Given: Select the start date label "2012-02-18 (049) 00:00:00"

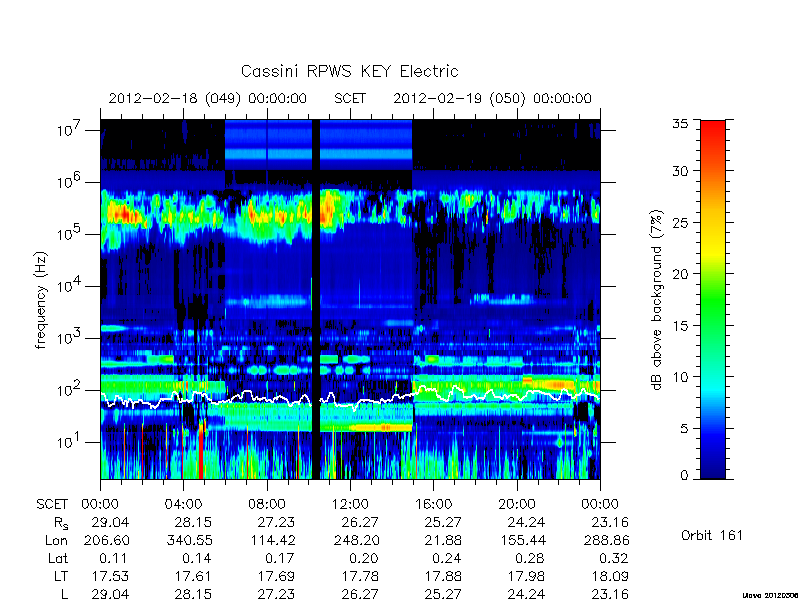Looking at the screenshot, I should [208, 98].
